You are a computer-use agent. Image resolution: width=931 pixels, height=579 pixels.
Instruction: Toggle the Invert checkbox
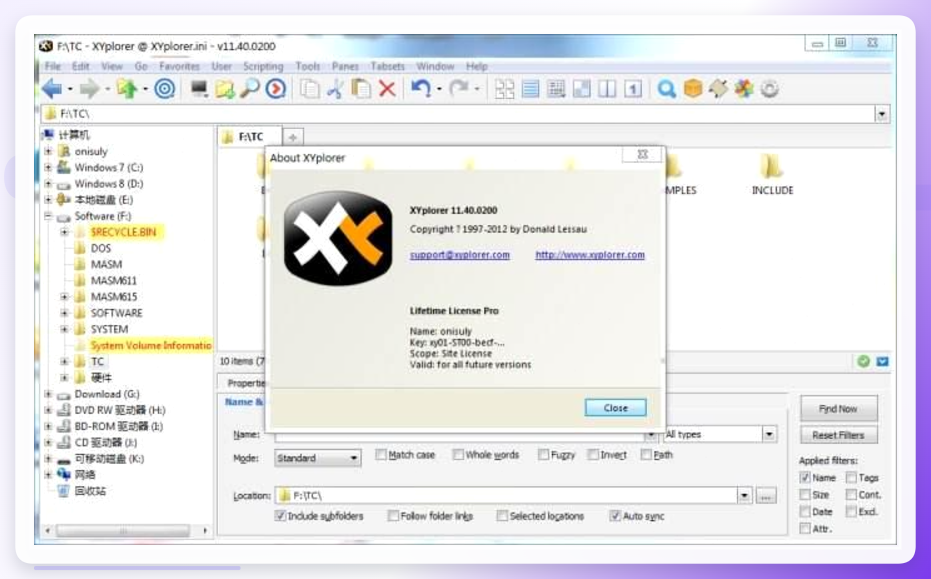(x=593, y=455)
